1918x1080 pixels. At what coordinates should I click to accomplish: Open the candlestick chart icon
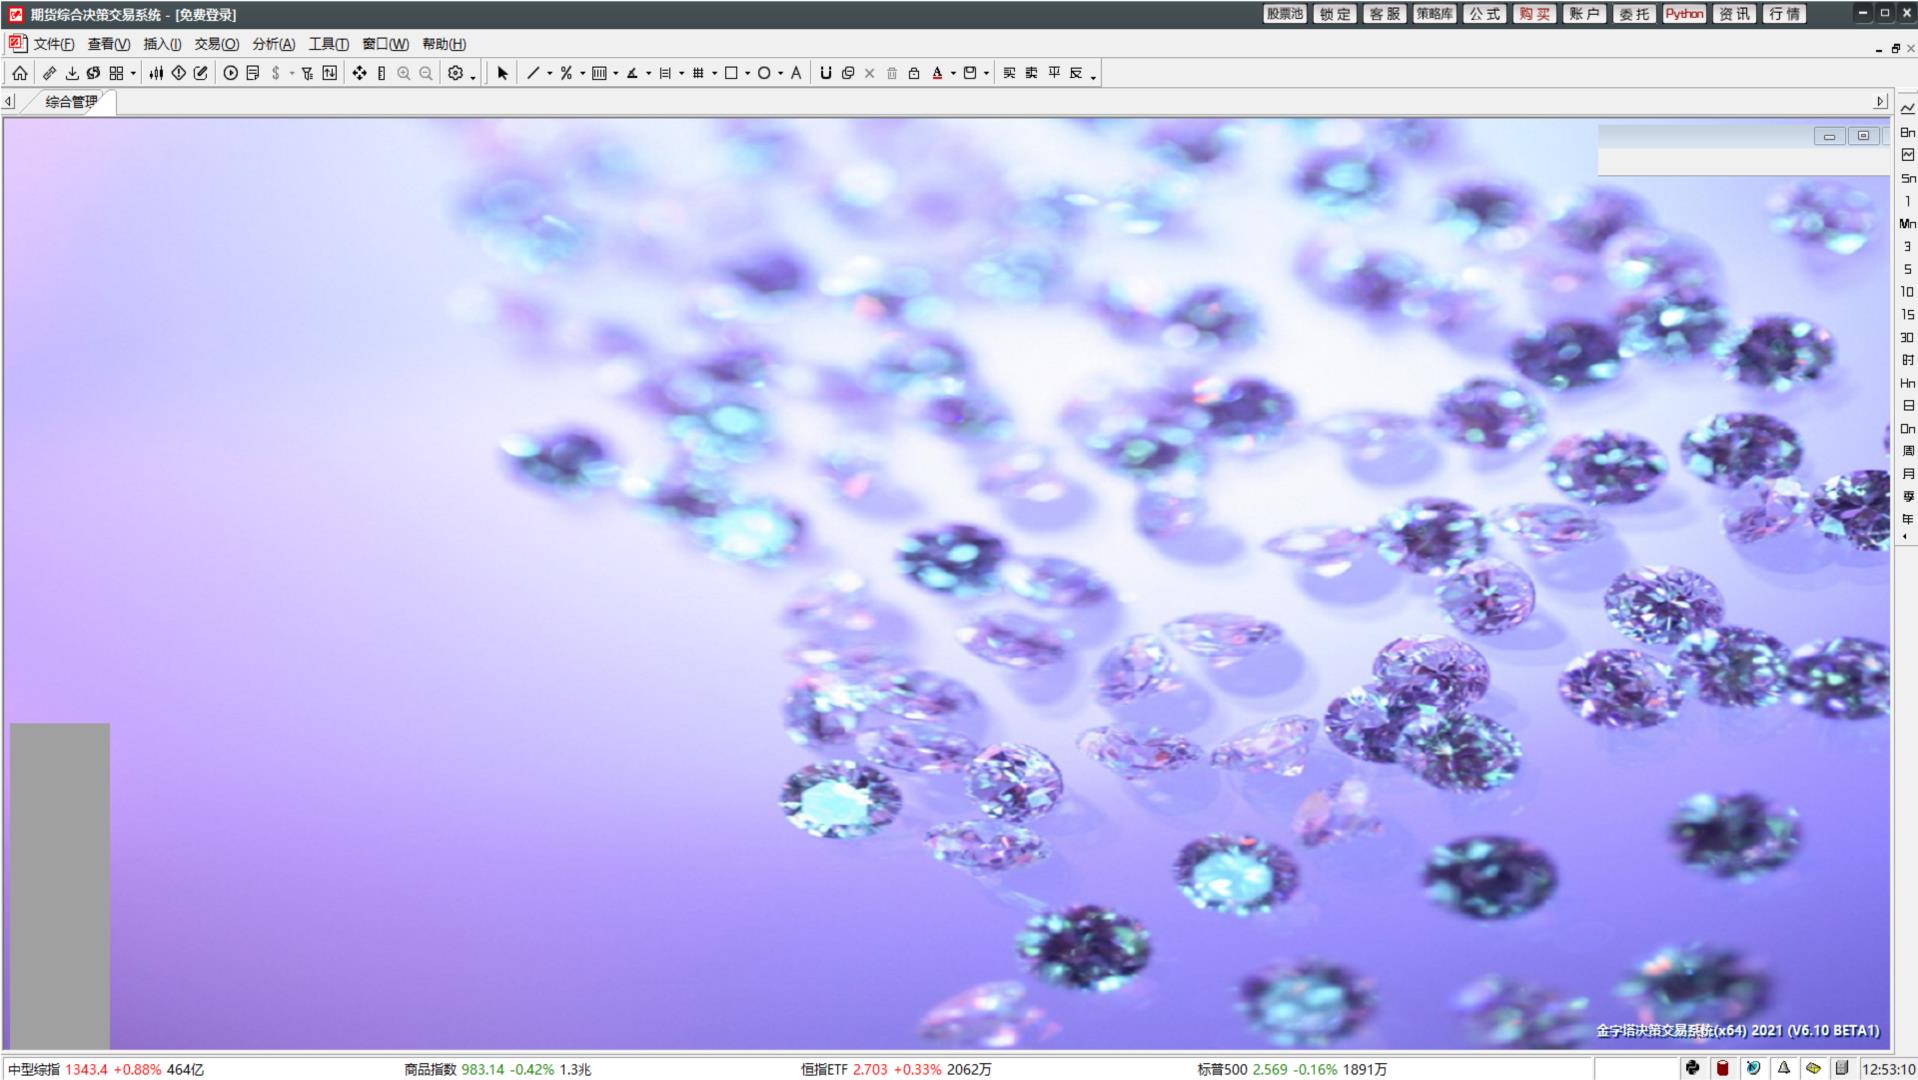pos(156,73)
